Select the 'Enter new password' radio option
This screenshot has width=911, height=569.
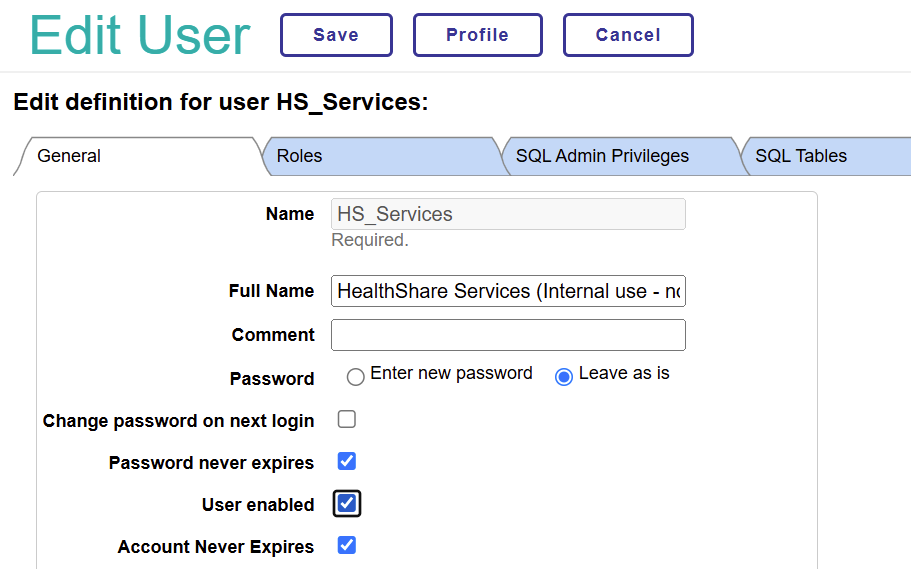click(x=356, y=377)
